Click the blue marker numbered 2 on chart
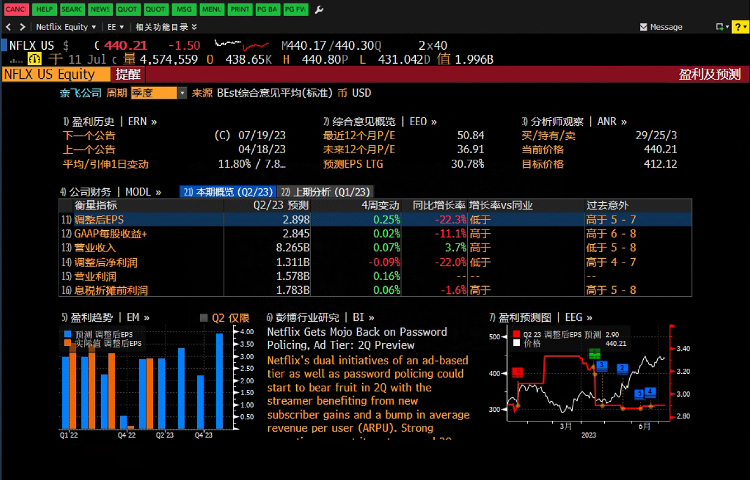Image resolution: width=750 pixels, height=480 pixels. coord(622,368)
